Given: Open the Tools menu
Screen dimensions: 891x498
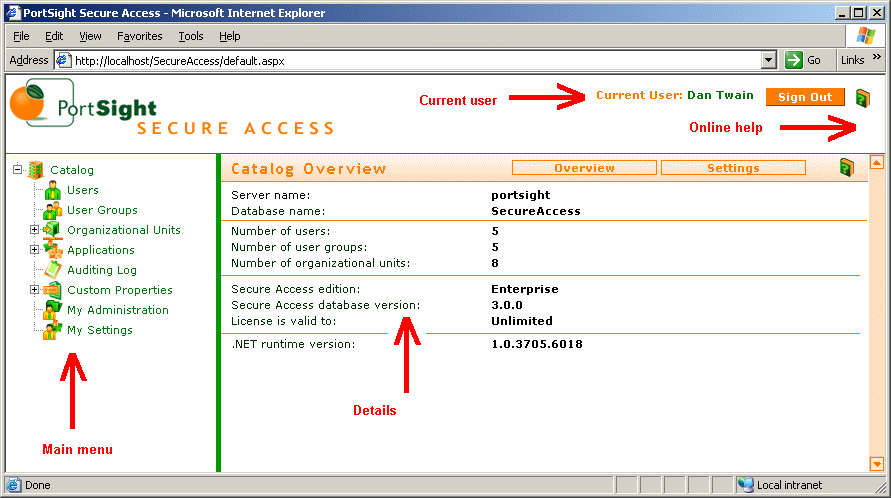Looking at the screenshot, I should [191, 36].
